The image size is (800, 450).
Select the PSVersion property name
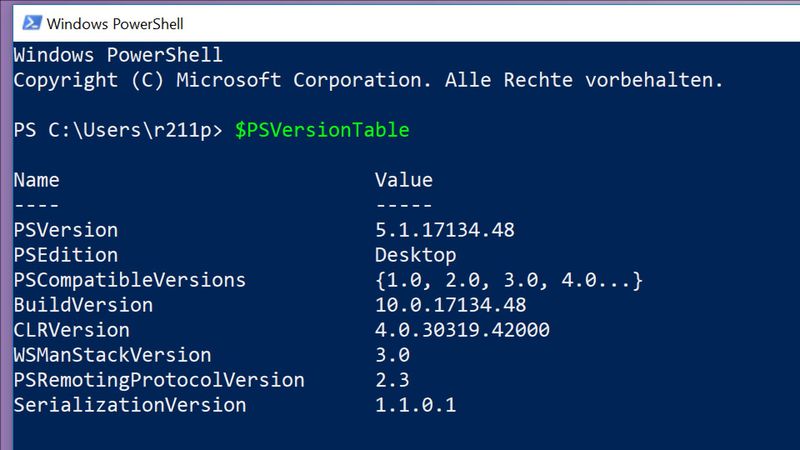pyautogui.click(x=66, y=230)
